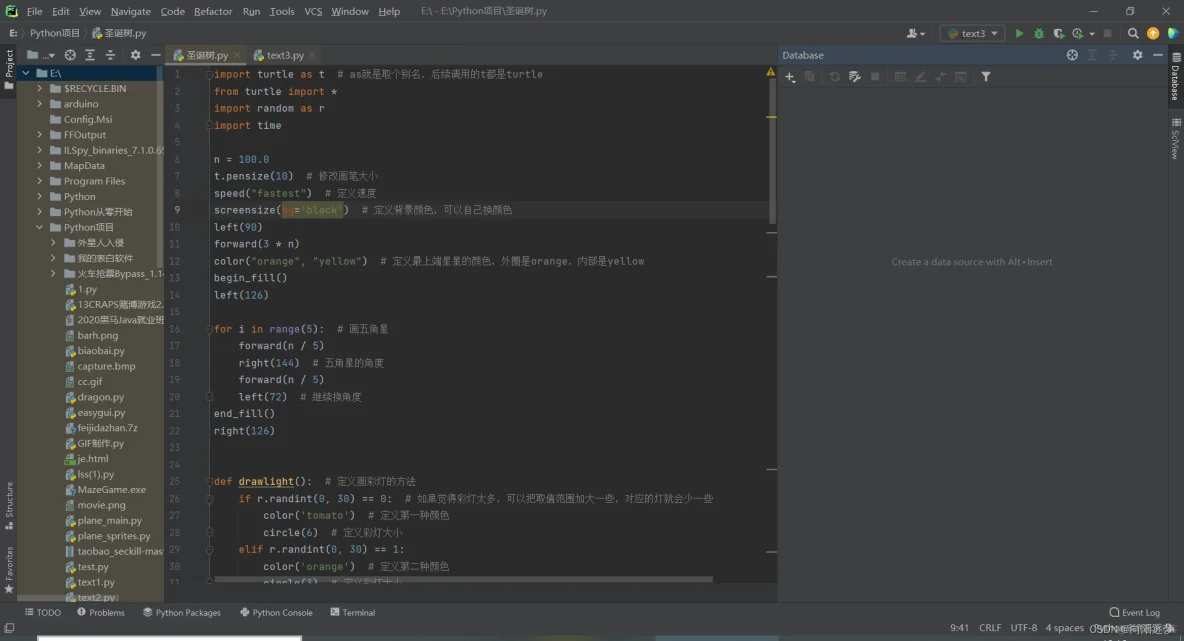Open the text3 run configuration dropdown
1184x641 pixels.
click(x=973, y=33)
